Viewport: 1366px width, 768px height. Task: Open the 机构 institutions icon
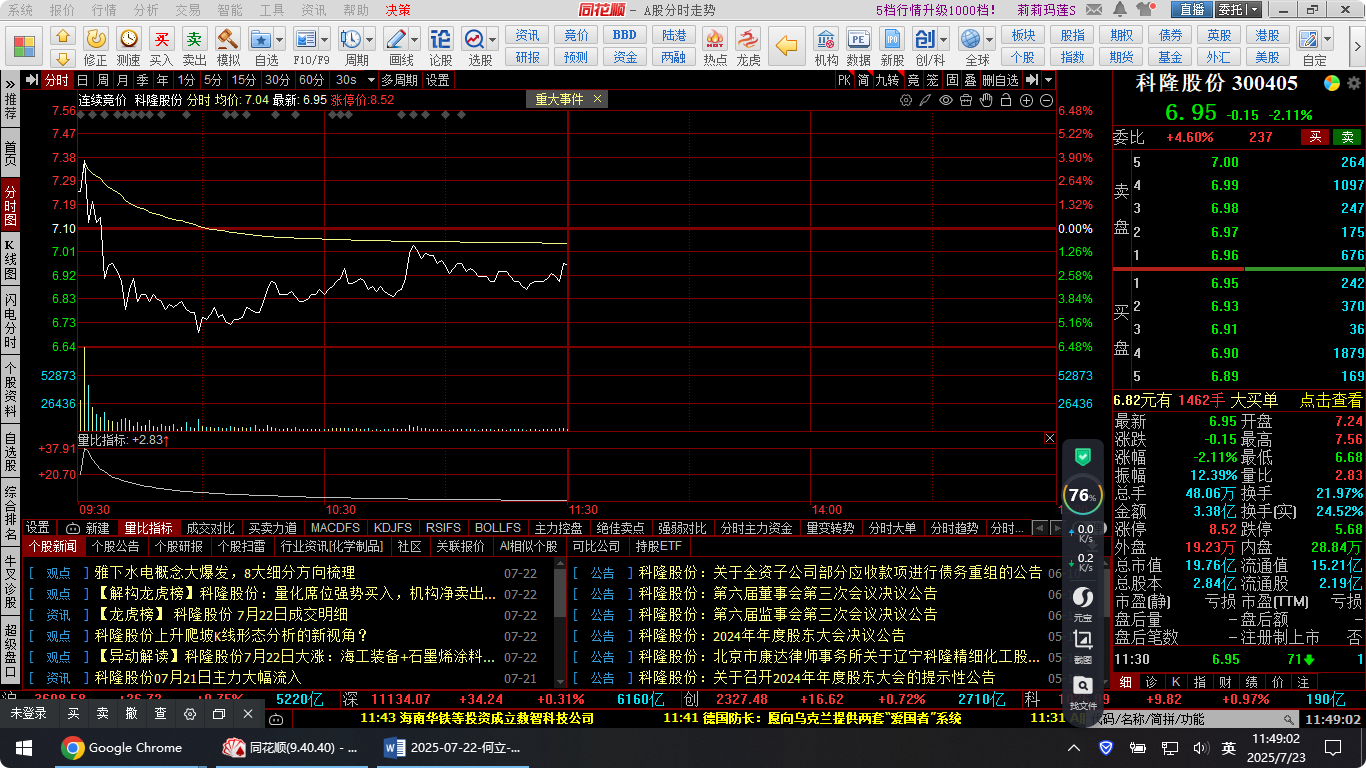pyautogui.click(x=826, y=39)
